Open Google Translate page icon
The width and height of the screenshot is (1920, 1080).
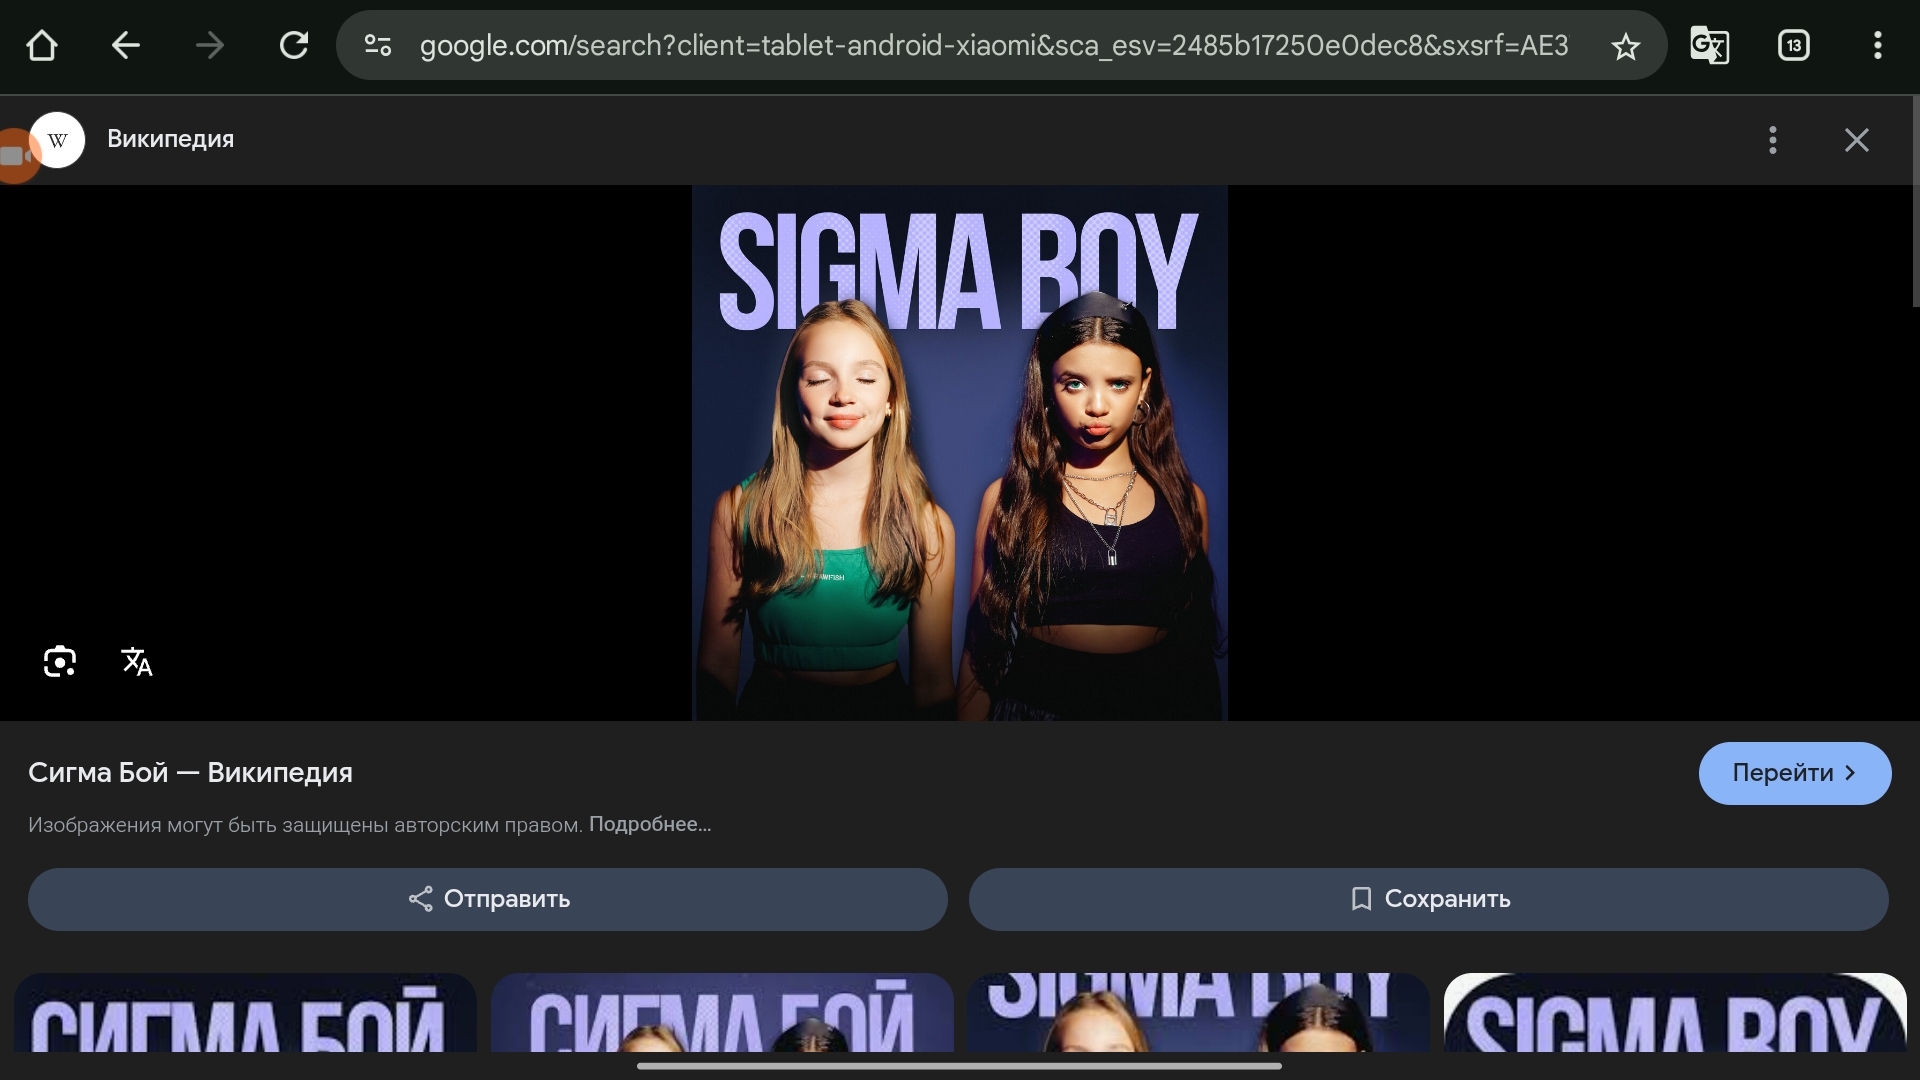pyautogui.click(x=1709, y=46)
